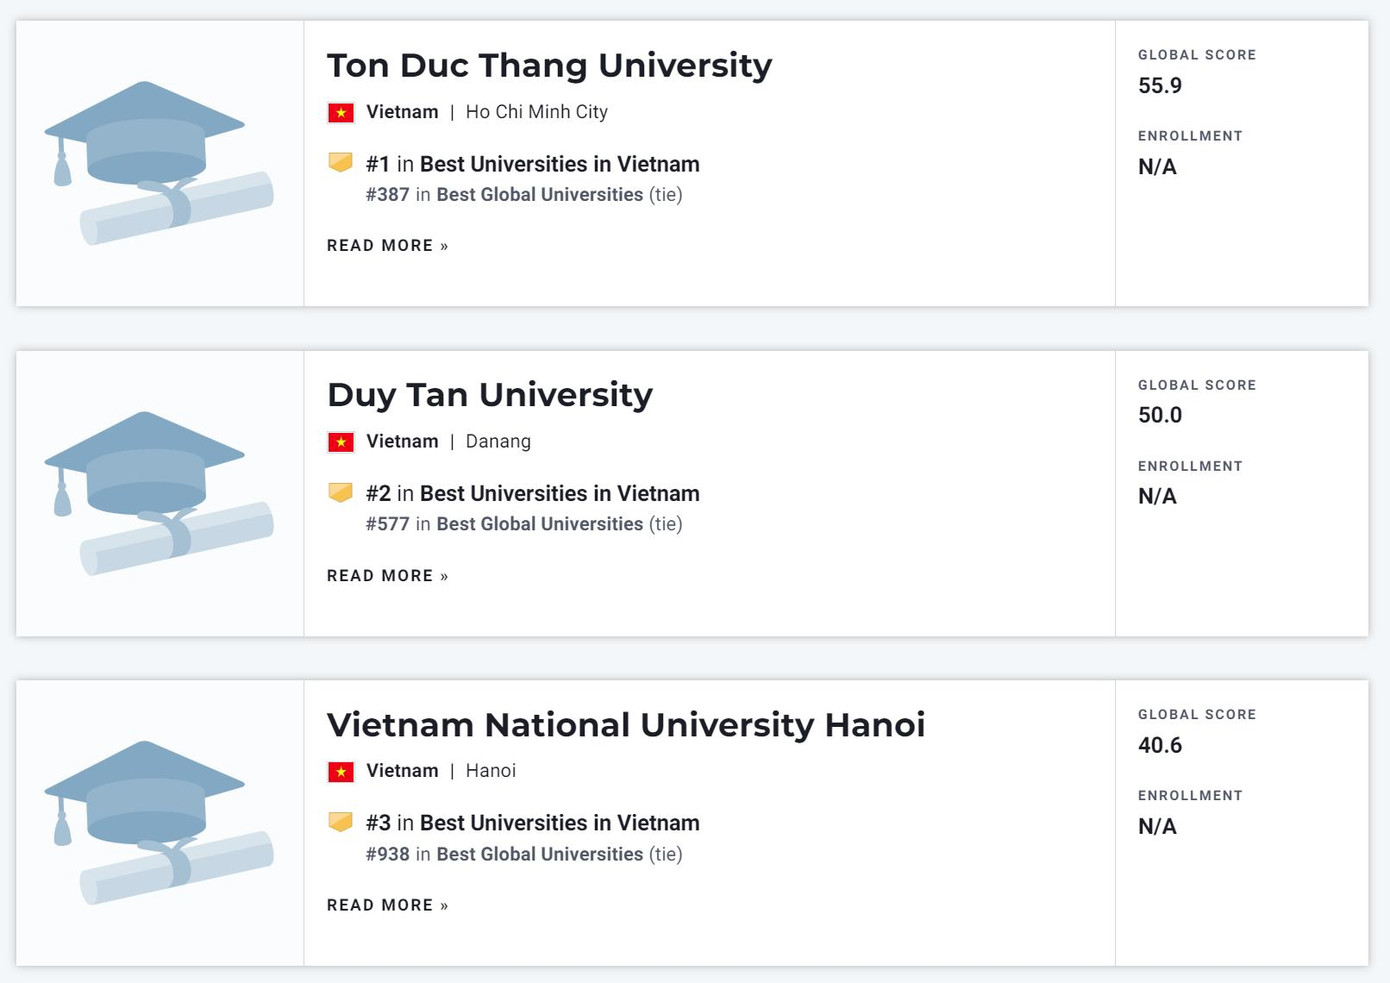Open the Duy Tan University page
Screen dimensions: 1390x983
pyautogui.click(x=489, y=394)
